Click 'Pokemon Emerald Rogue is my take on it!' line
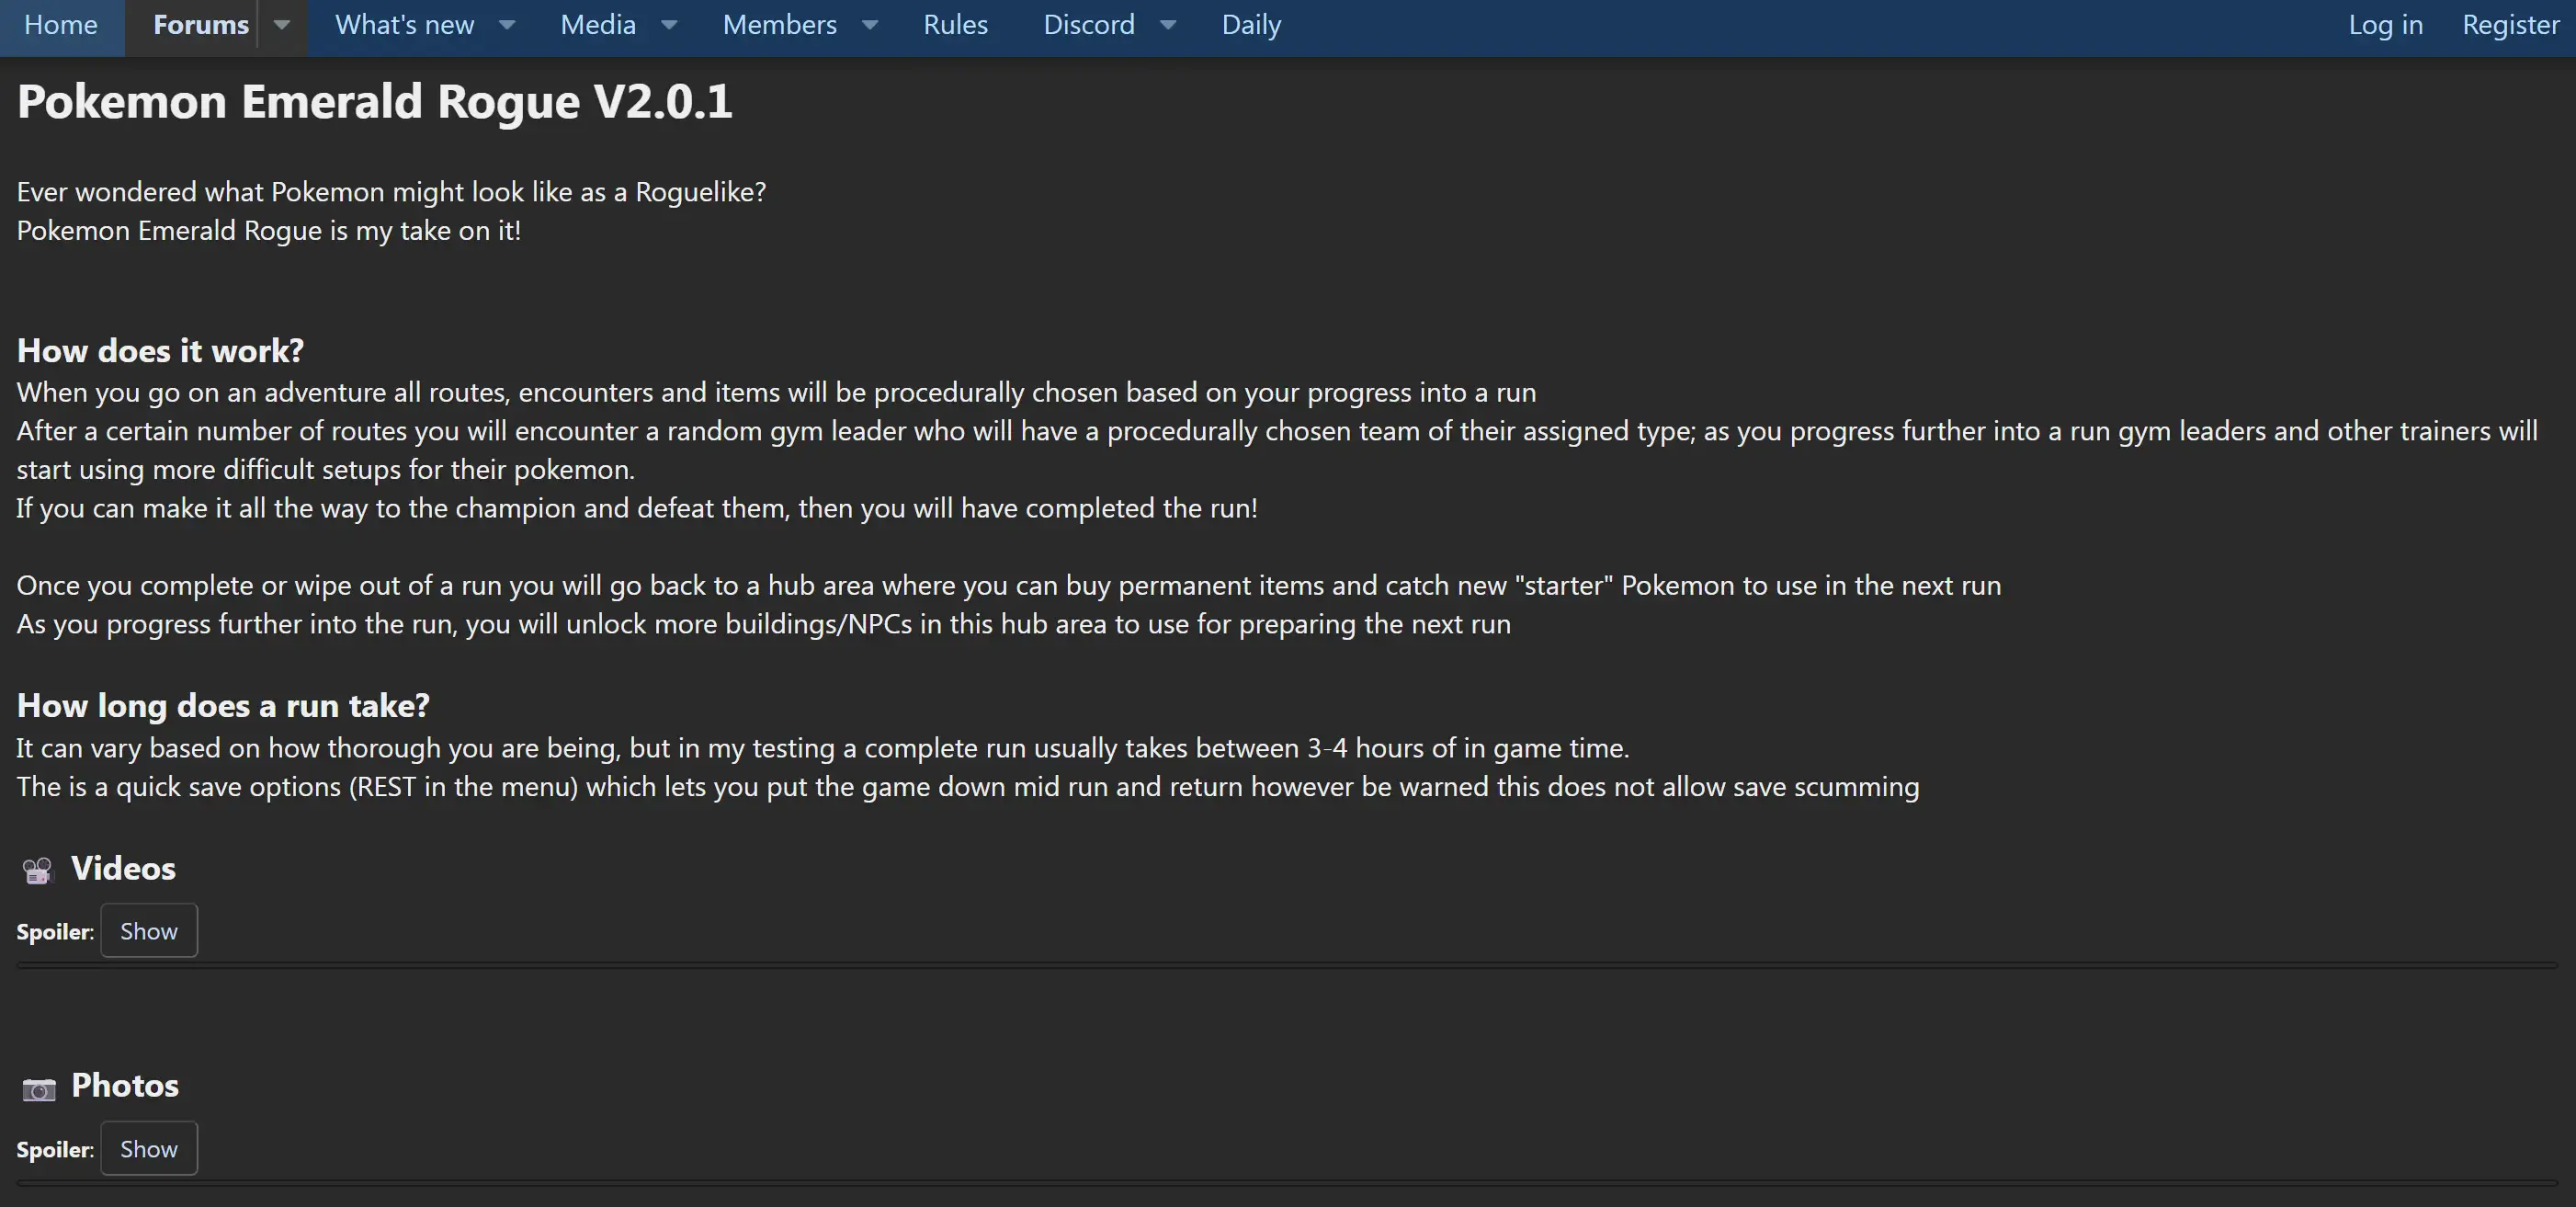This screenshot has height=1207, width=2576. point(269,231)
